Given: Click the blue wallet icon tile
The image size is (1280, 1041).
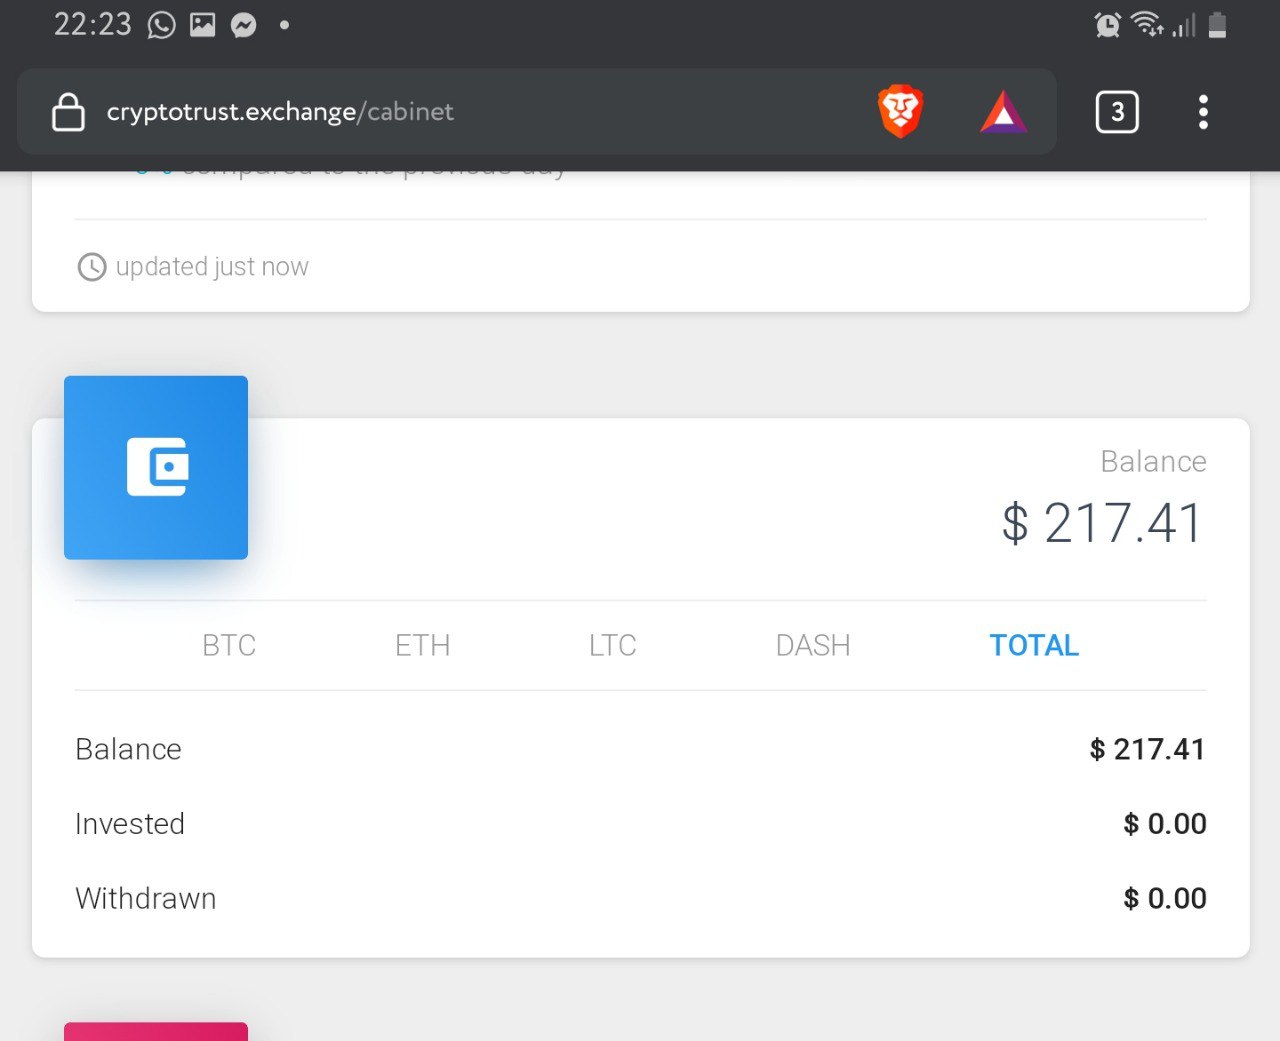Looking at the screenshot, I should pos(156,467).
